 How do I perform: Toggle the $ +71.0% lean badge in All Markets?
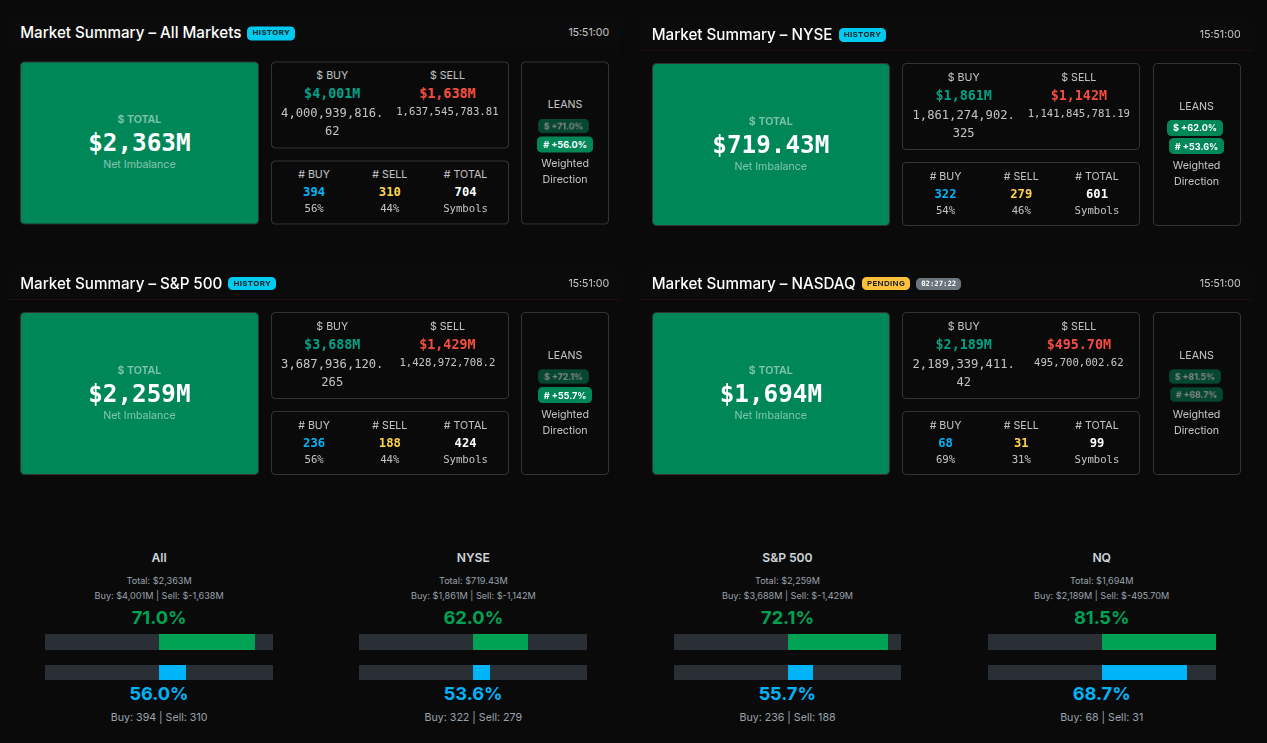(564, 126)
